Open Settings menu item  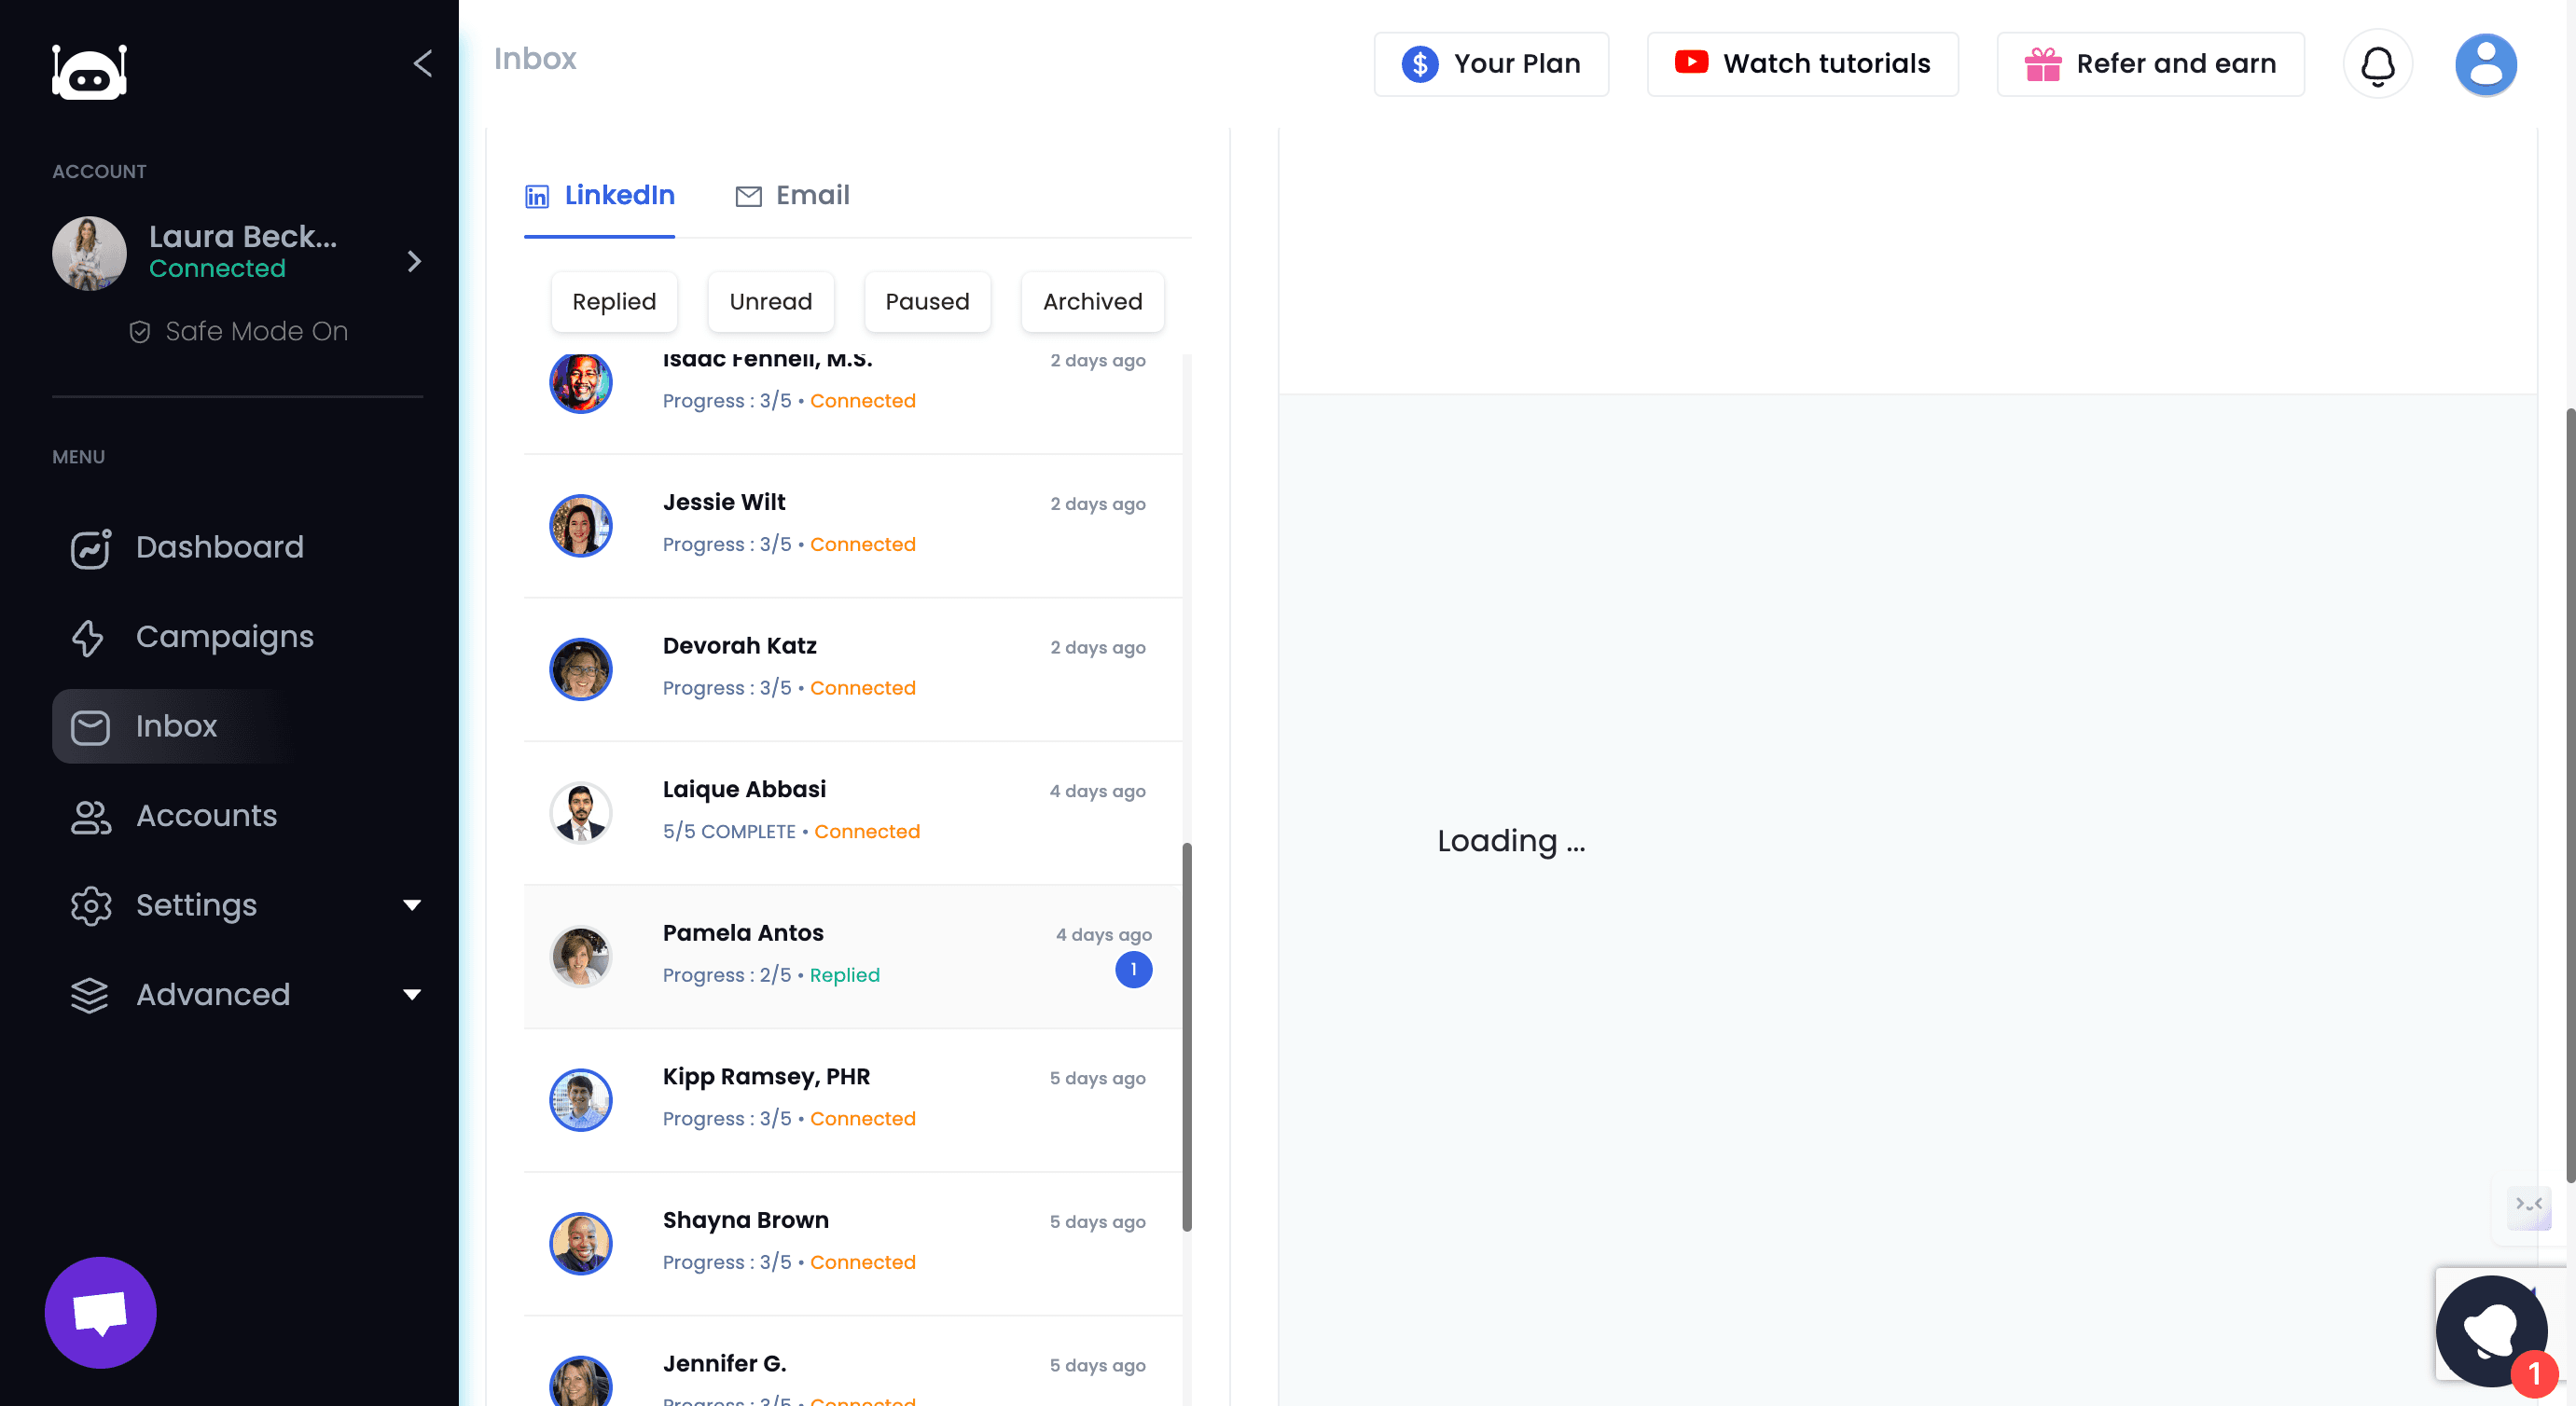197,905
